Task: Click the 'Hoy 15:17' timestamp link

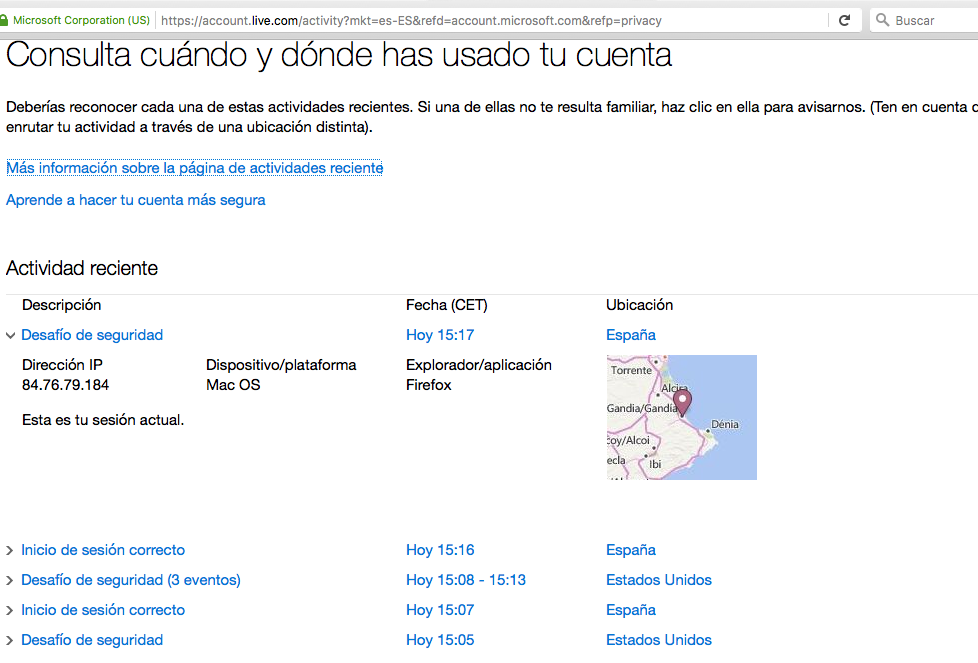Action: tap(440, 335)
